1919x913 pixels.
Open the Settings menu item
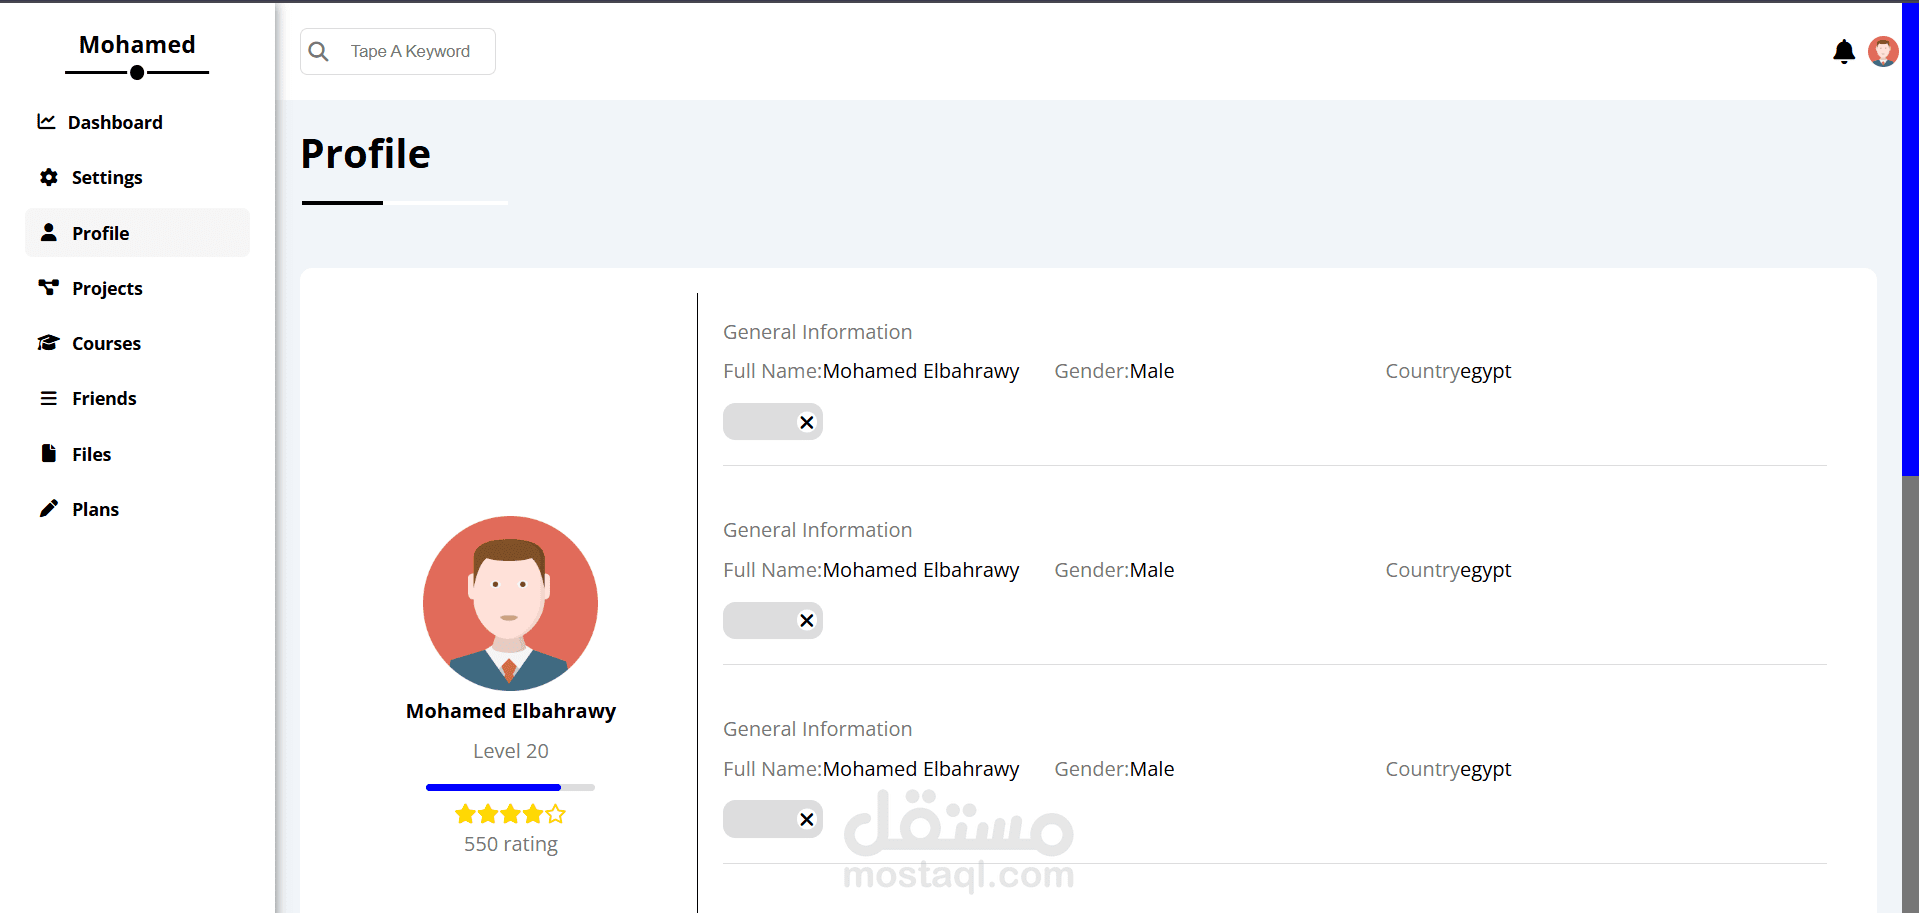(x=137, y=177)
